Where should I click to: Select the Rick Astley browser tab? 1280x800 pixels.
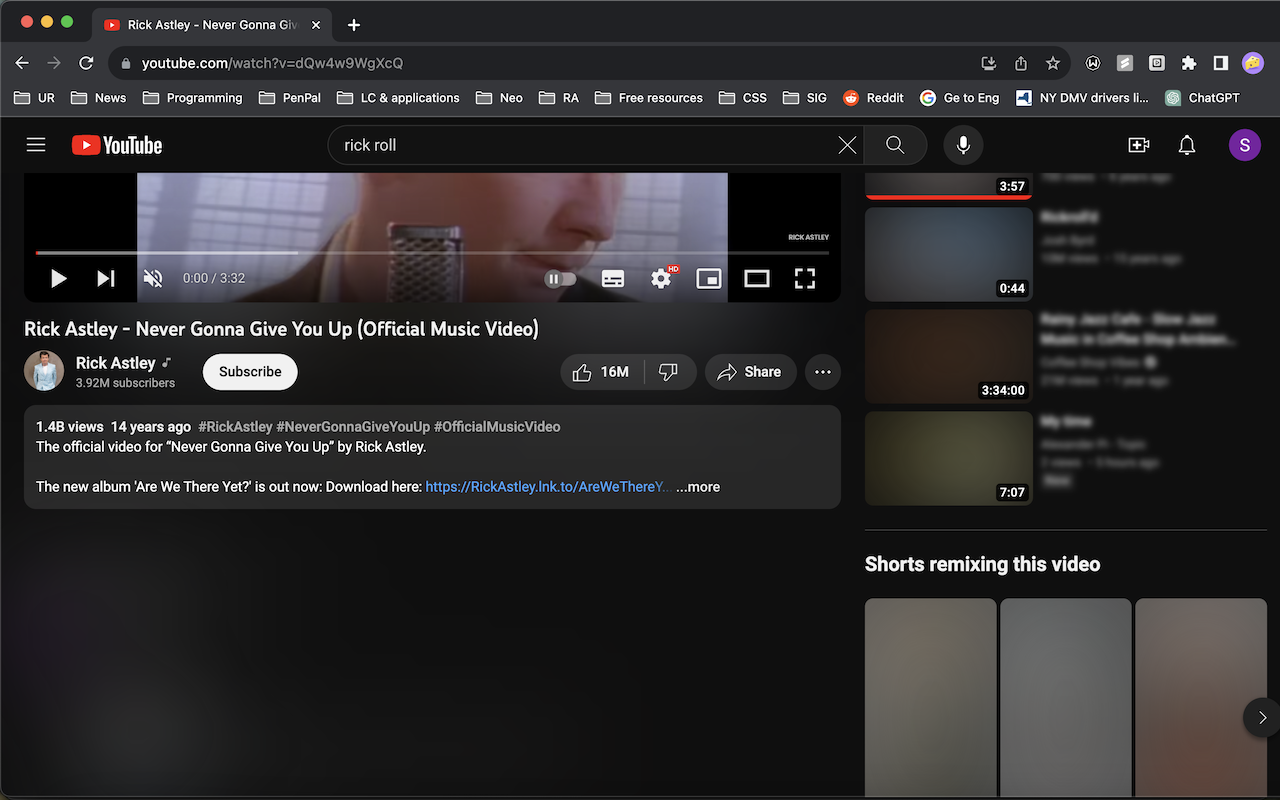click(212, 25)
